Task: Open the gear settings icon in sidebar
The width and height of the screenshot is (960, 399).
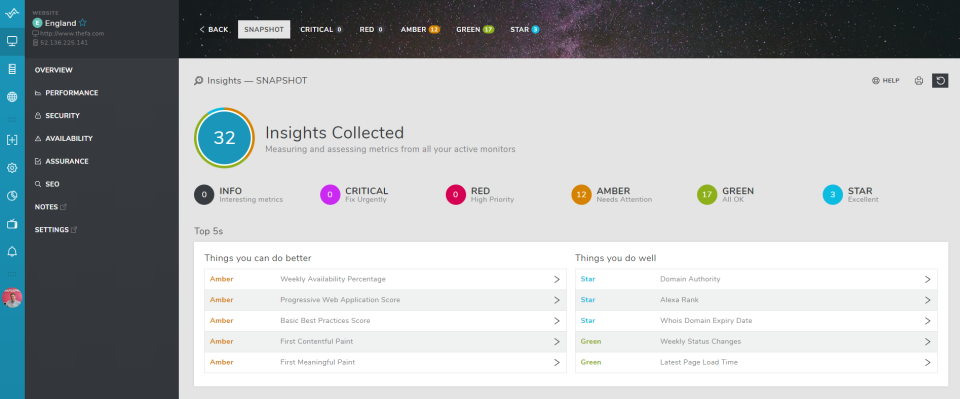Action: coord(12,168)
